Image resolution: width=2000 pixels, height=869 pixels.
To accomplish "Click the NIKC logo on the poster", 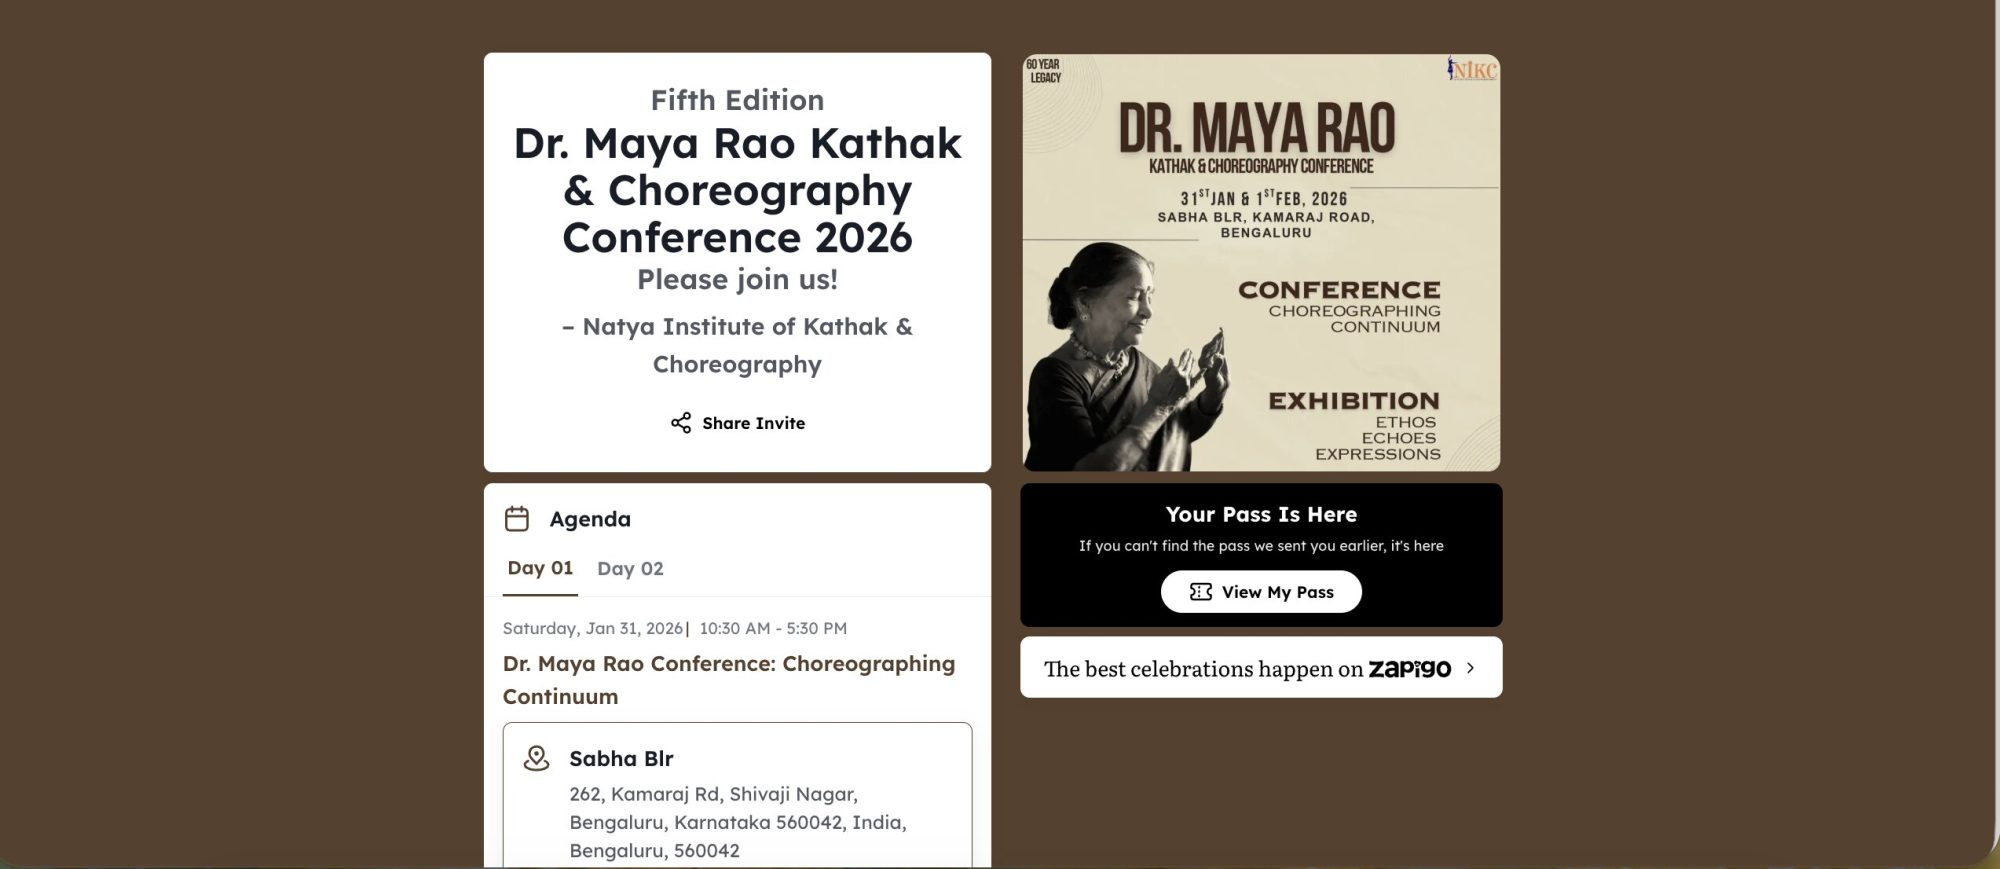I will pyautogui.click(x=1472, y=69).
